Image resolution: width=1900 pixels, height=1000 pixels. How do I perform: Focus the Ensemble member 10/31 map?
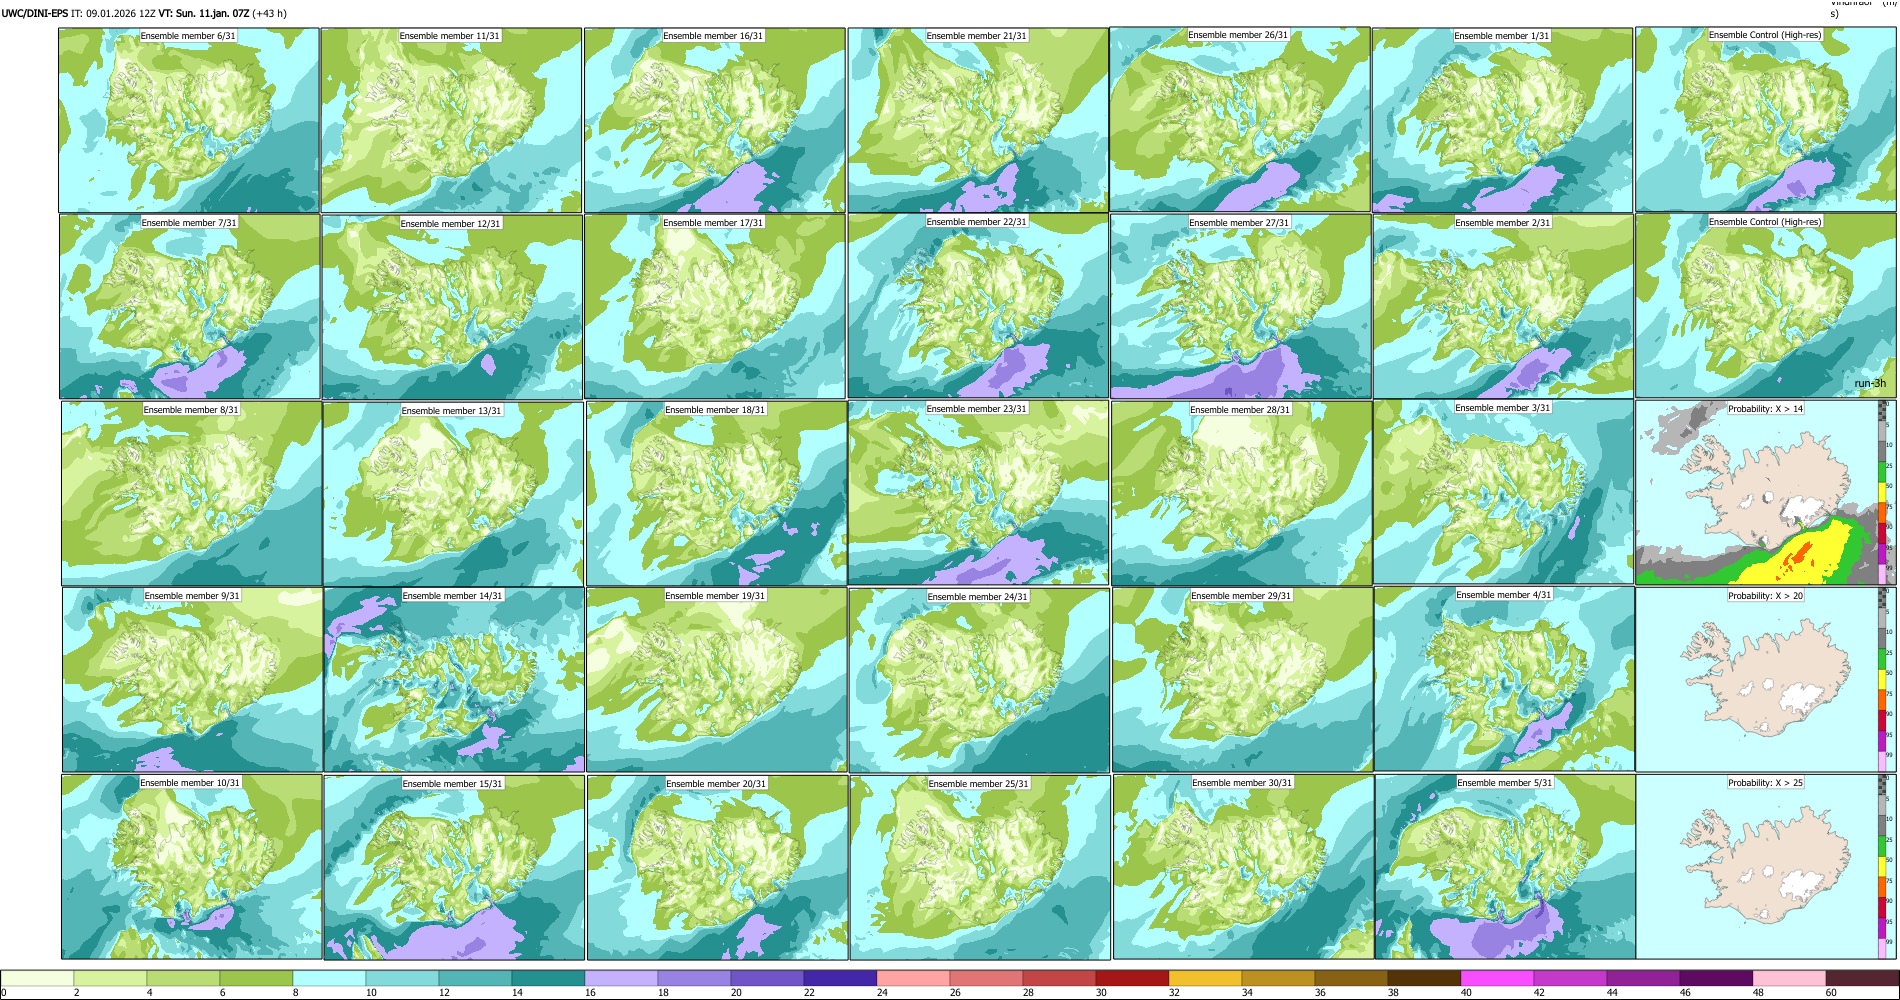(191, 866)
